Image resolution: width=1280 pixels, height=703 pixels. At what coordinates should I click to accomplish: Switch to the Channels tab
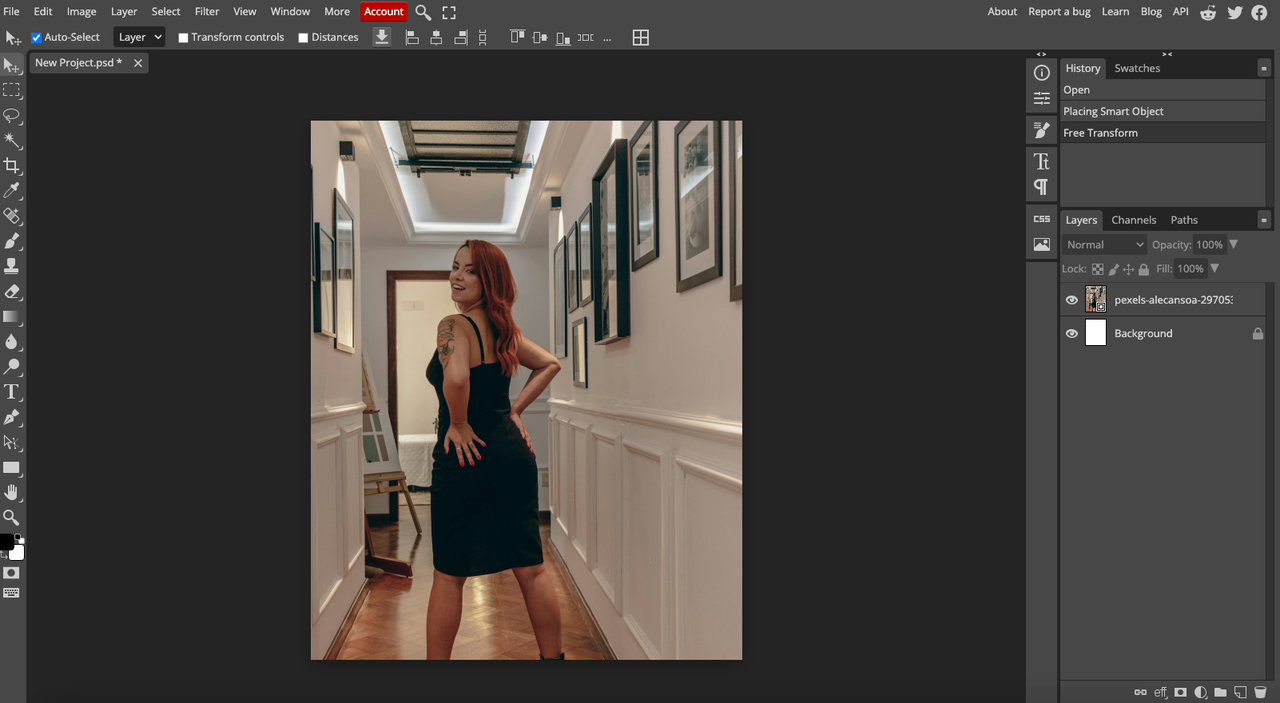coord(1133,220)
